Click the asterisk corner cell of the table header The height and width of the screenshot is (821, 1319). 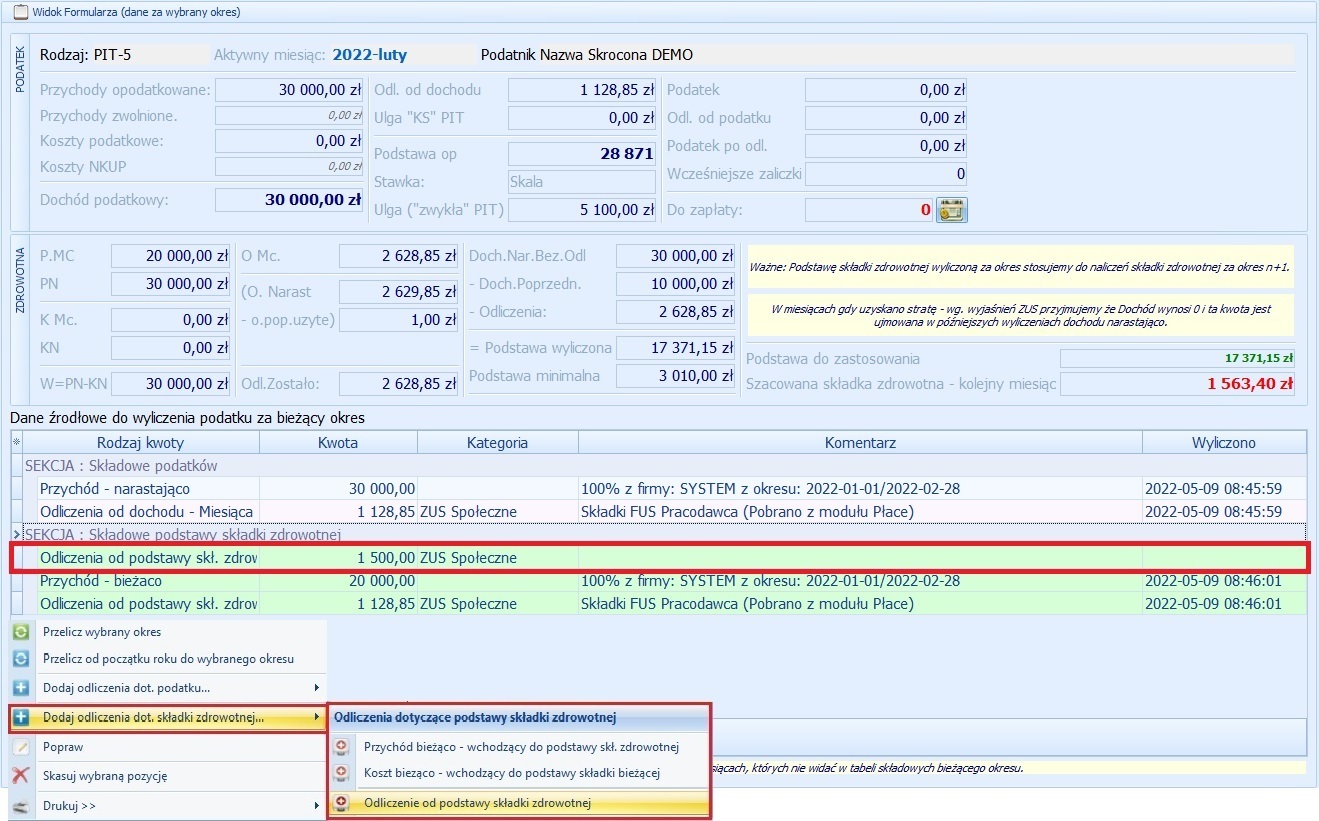click(16, 442)
